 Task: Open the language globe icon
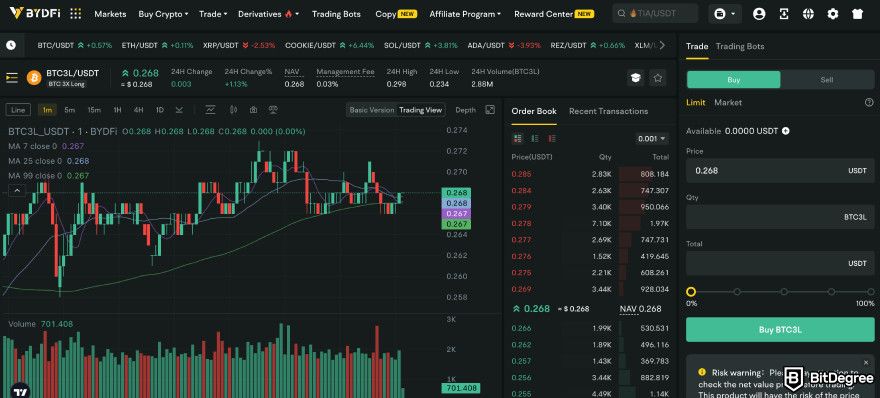(x=808, y=14)
